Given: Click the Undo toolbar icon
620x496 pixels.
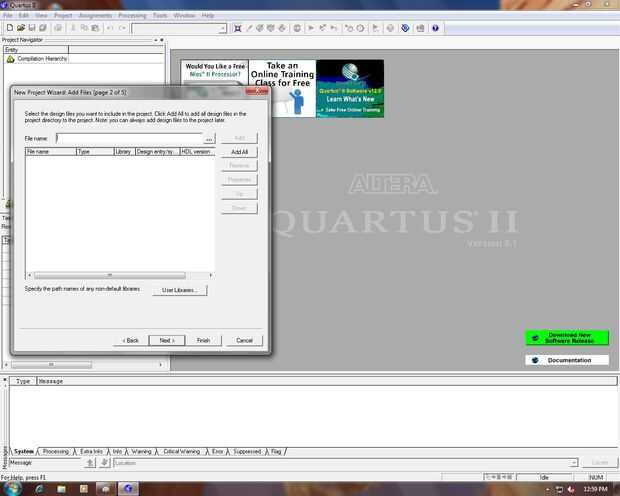Looking at the screenshot, I should pos(110,28).
